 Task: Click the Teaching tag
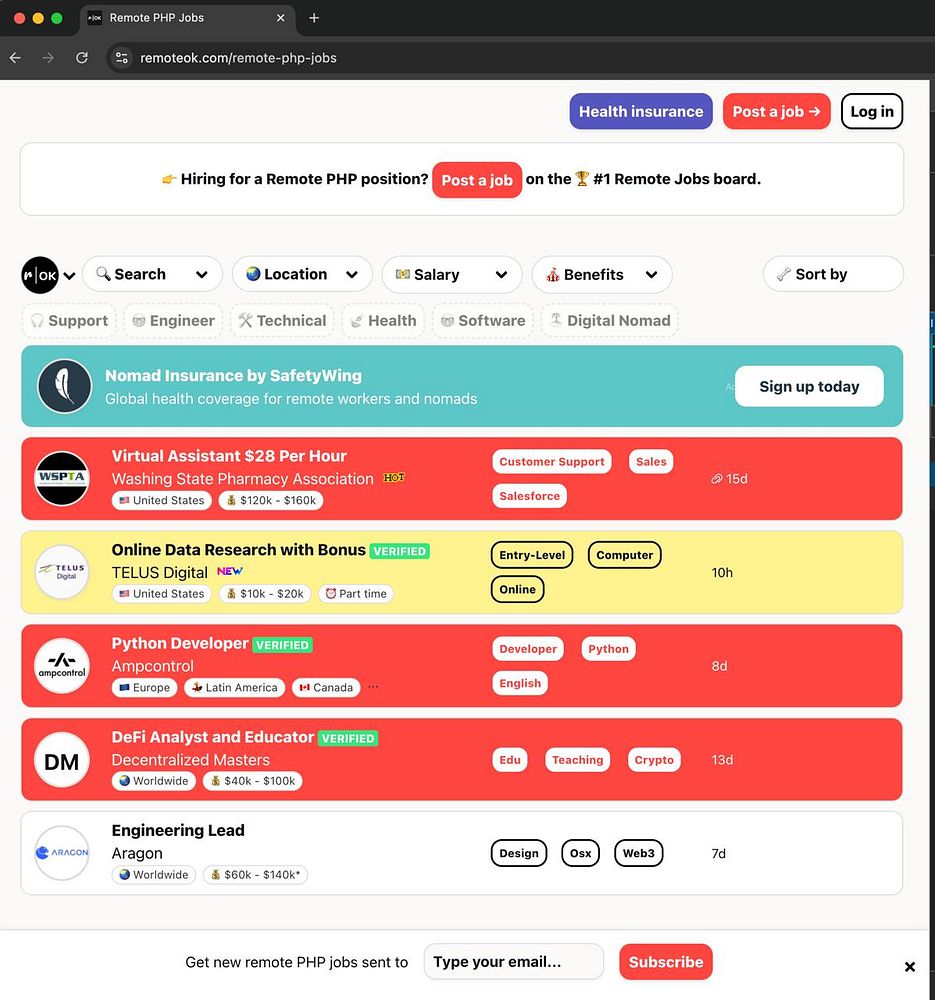point(577,760)
